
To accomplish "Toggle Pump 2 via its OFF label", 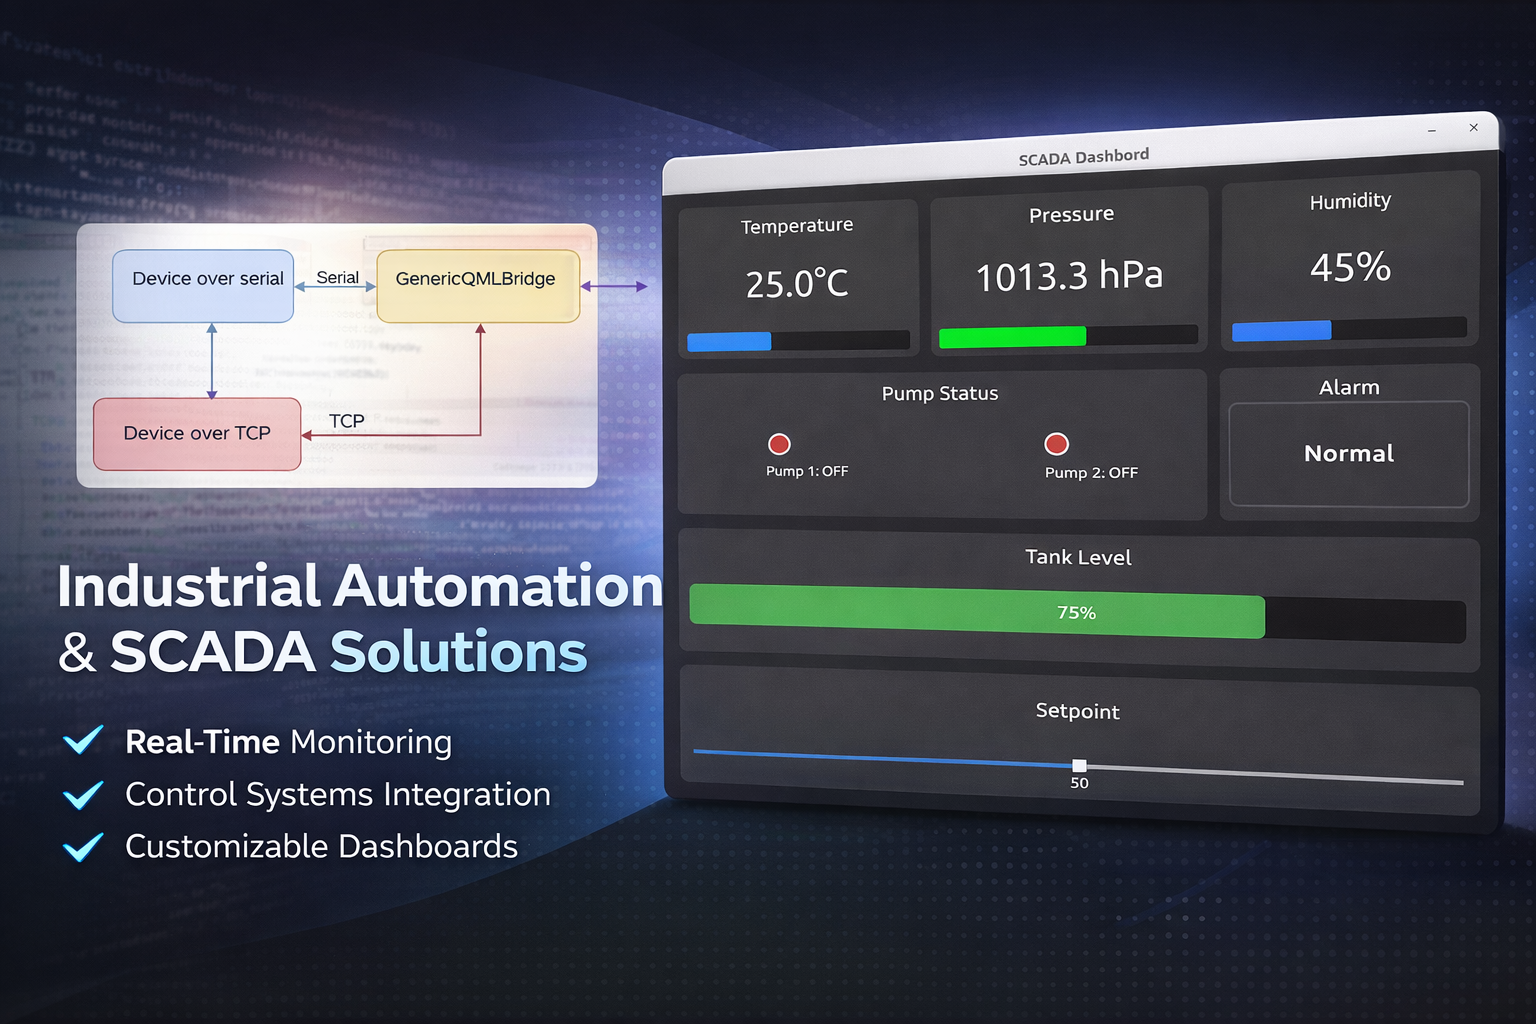I will pyautogui.click(x=1091, y=473).
